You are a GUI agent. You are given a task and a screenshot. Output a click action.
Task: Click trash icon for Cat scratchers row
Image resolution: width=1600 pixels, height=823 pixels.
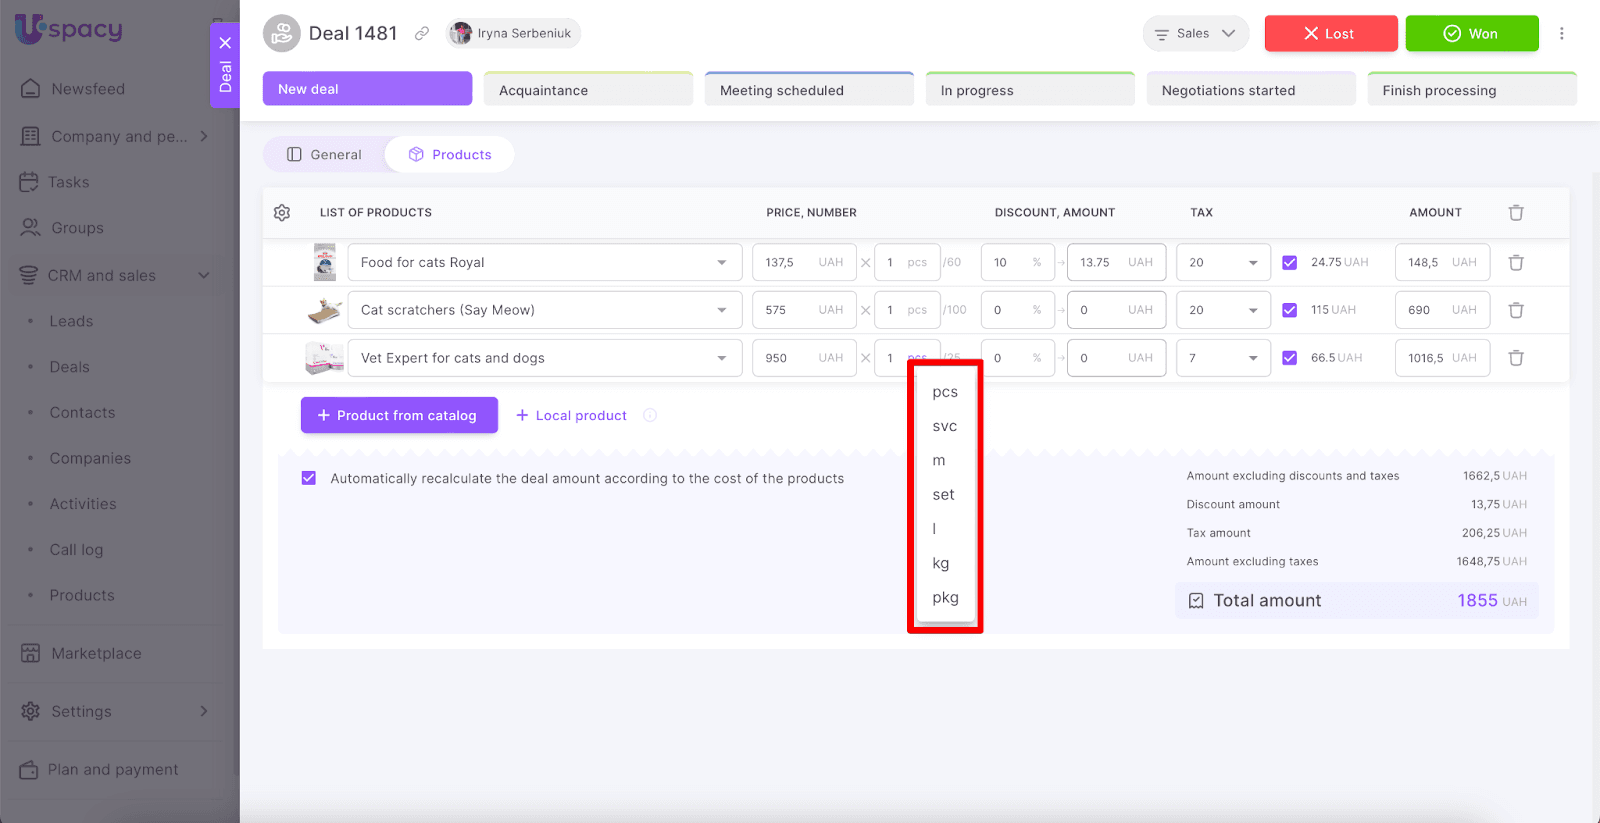point(1515,310)
